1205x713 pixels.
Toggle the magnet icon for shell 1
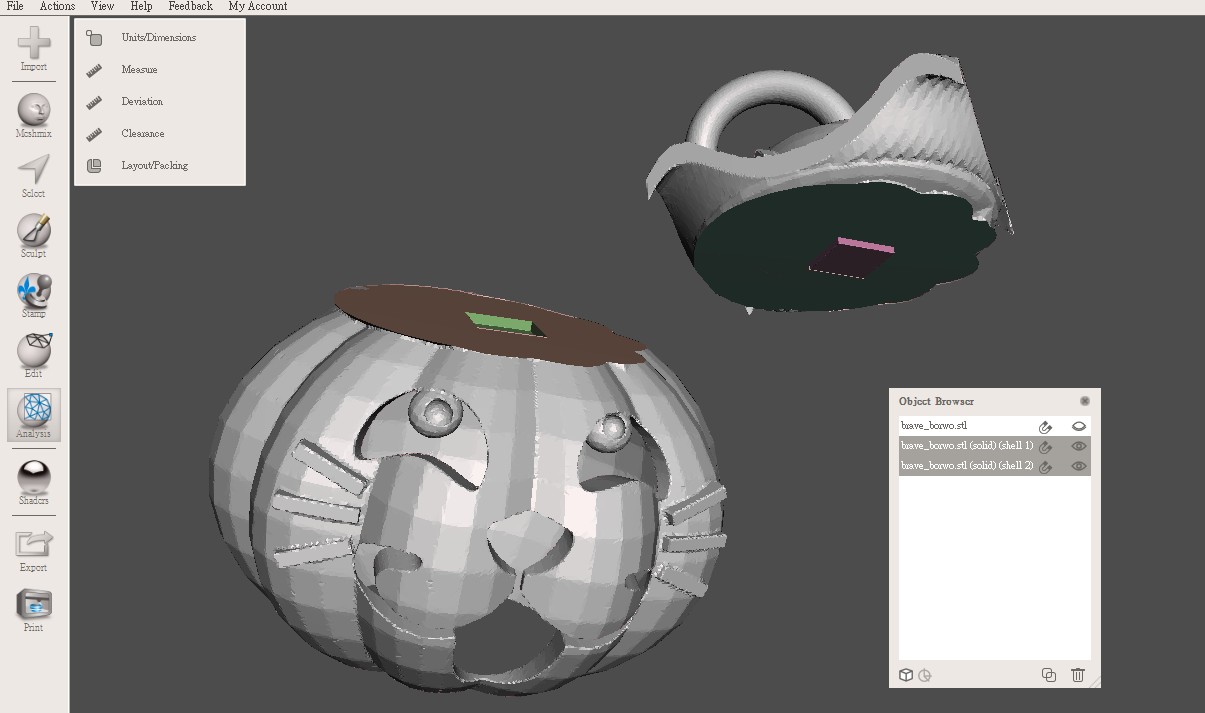pos(1046,447)
